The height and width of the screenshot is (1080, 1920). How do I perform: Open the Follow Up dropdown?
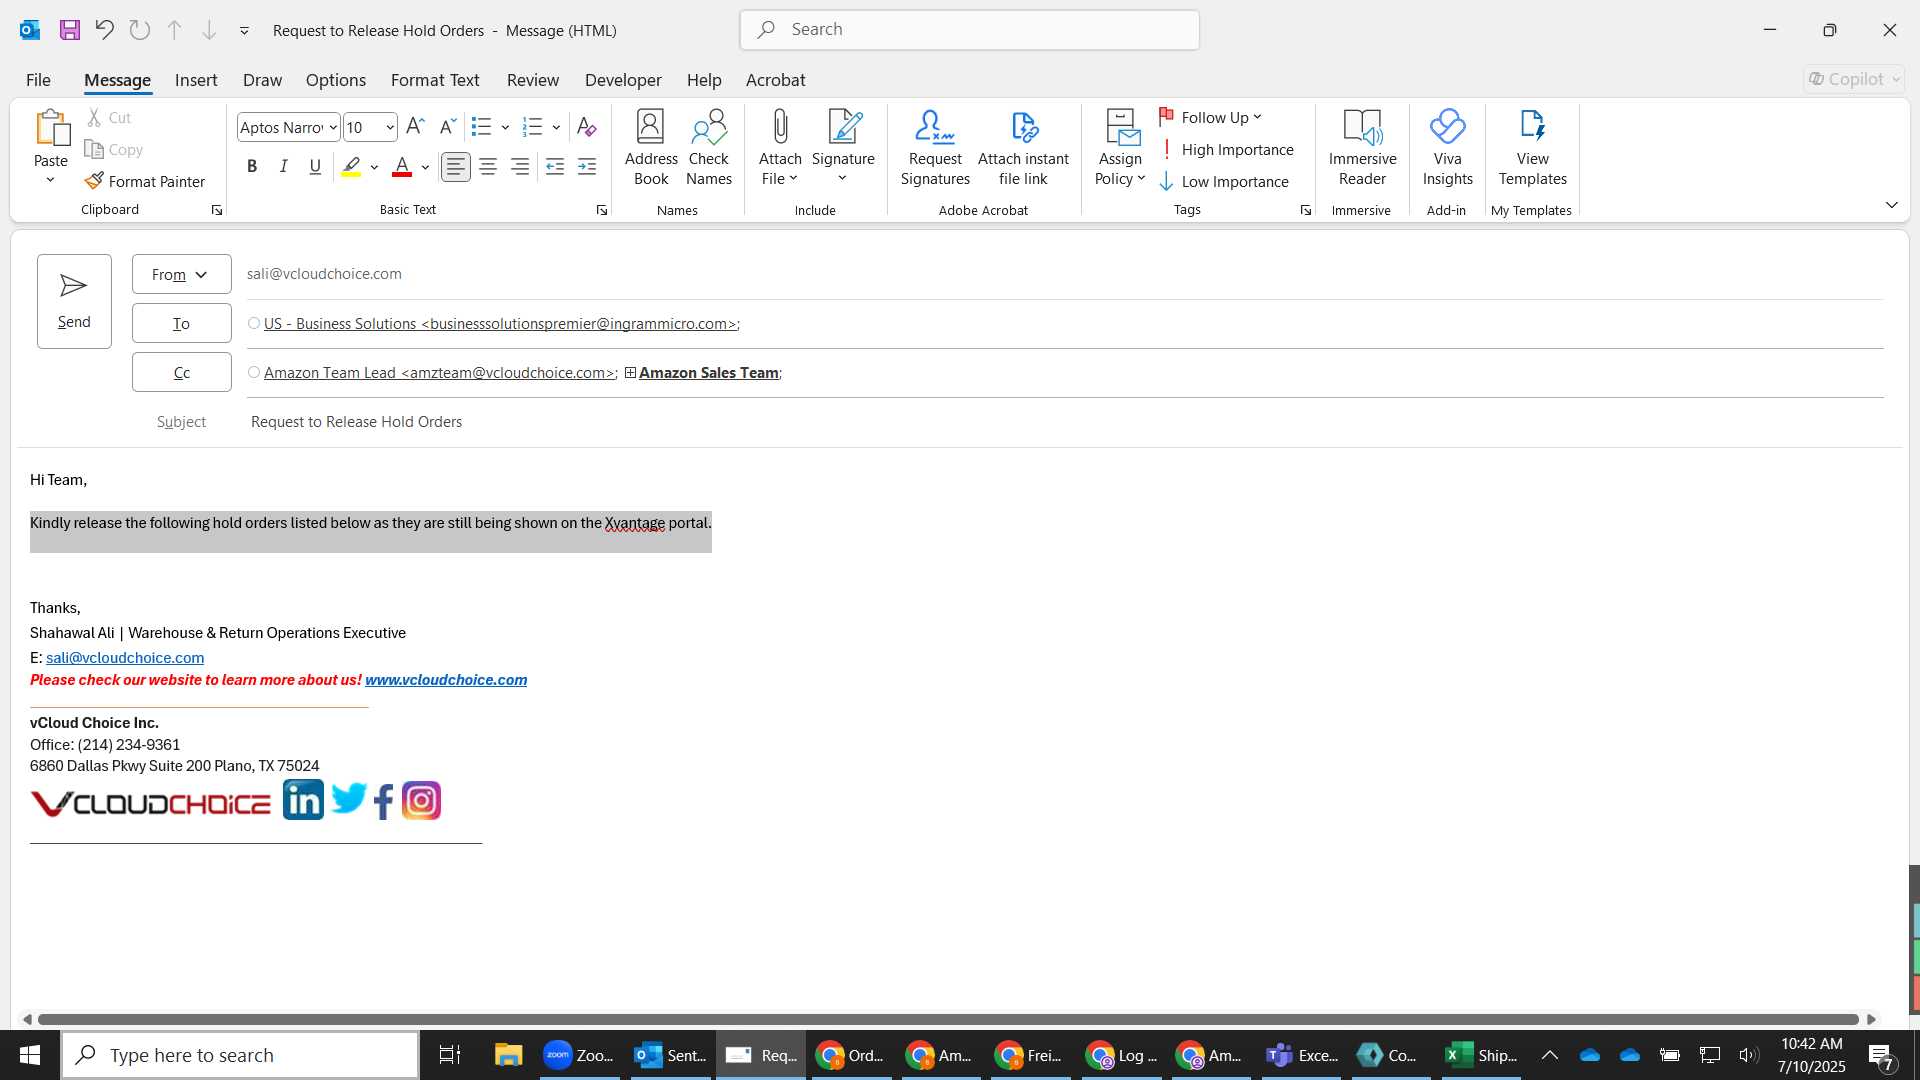[1210, 117]
